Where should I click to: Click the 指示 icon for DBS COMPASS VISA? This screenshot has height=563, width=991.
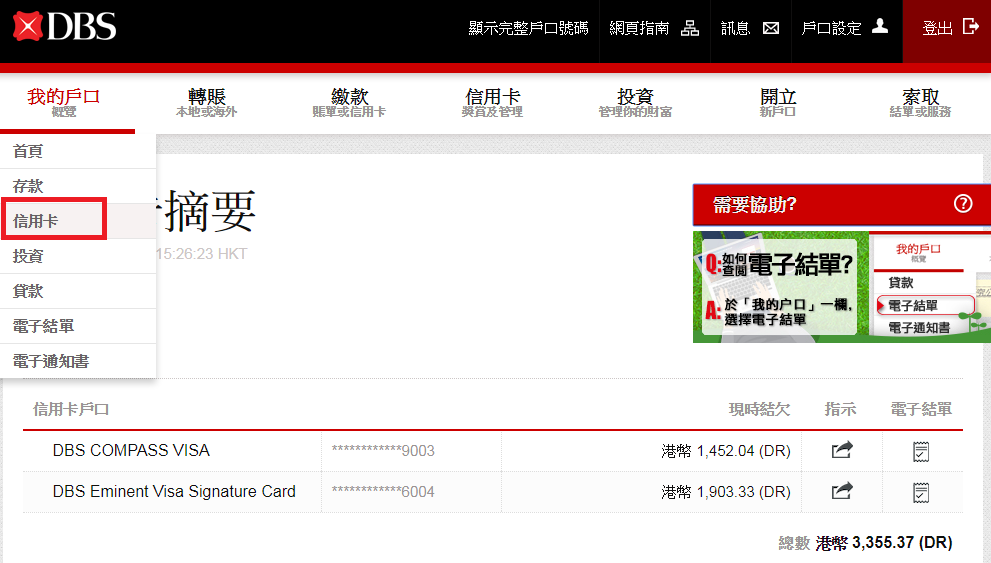(x=842, y=451)
